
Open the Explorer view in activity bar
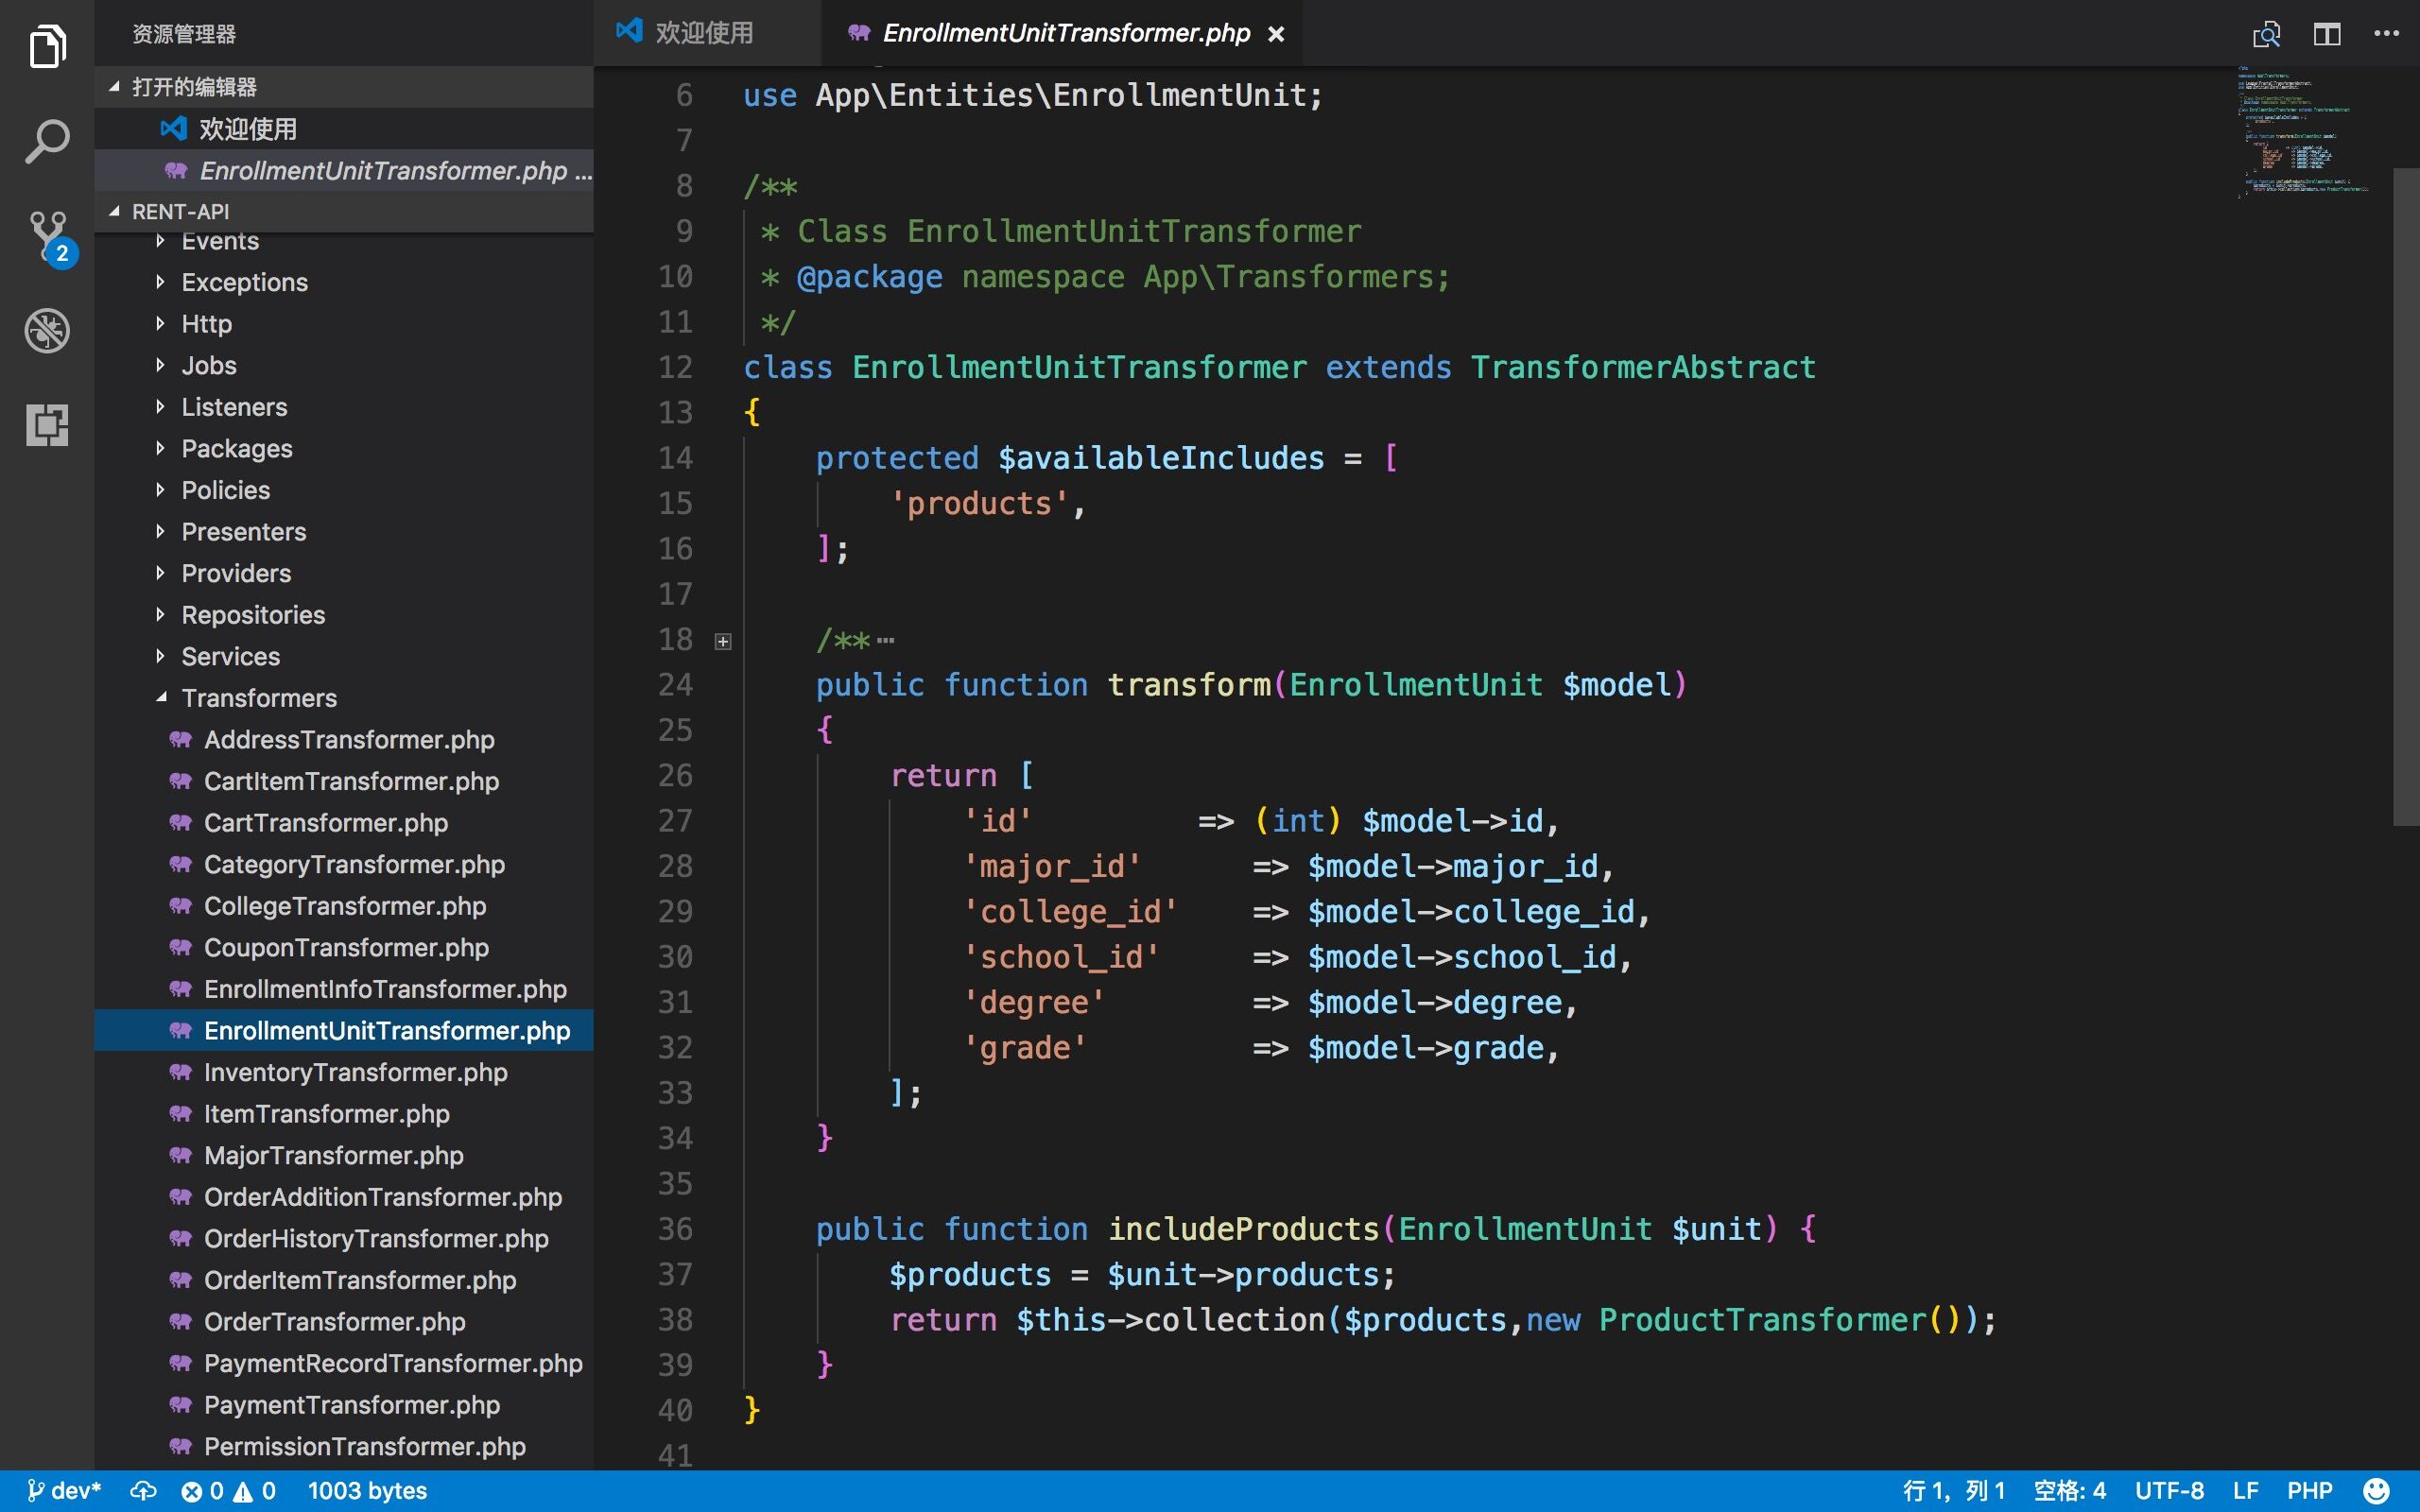click(47, 47)
